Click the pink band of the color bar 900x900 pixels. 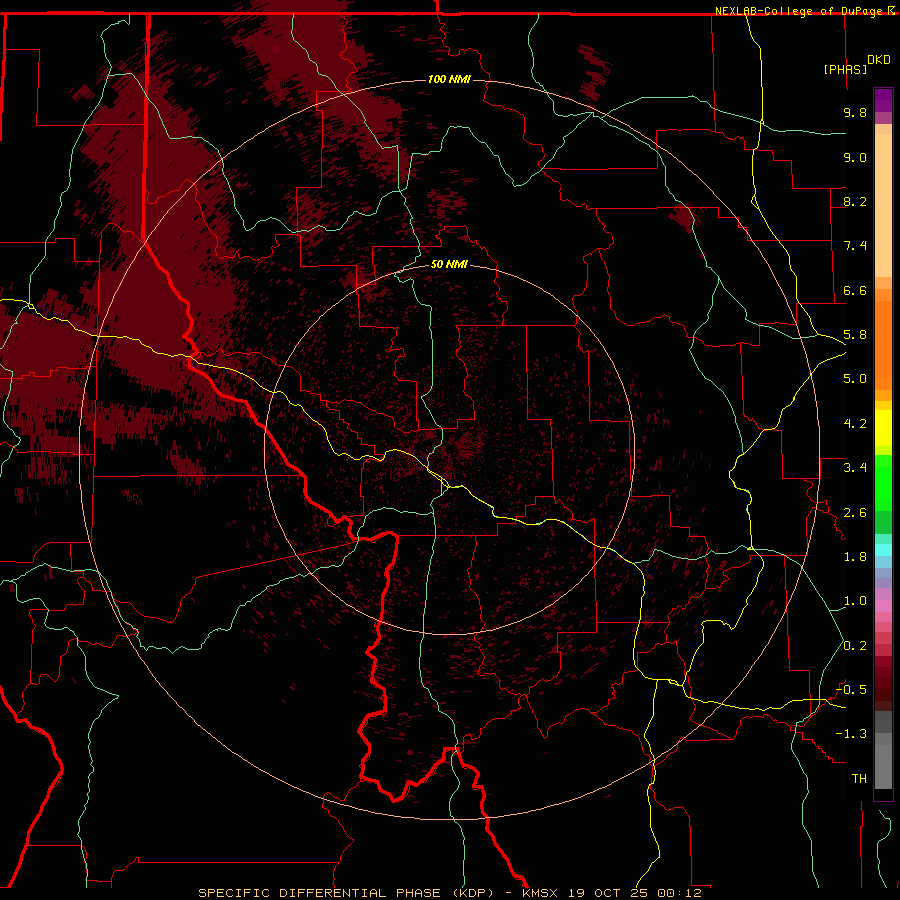883,606
